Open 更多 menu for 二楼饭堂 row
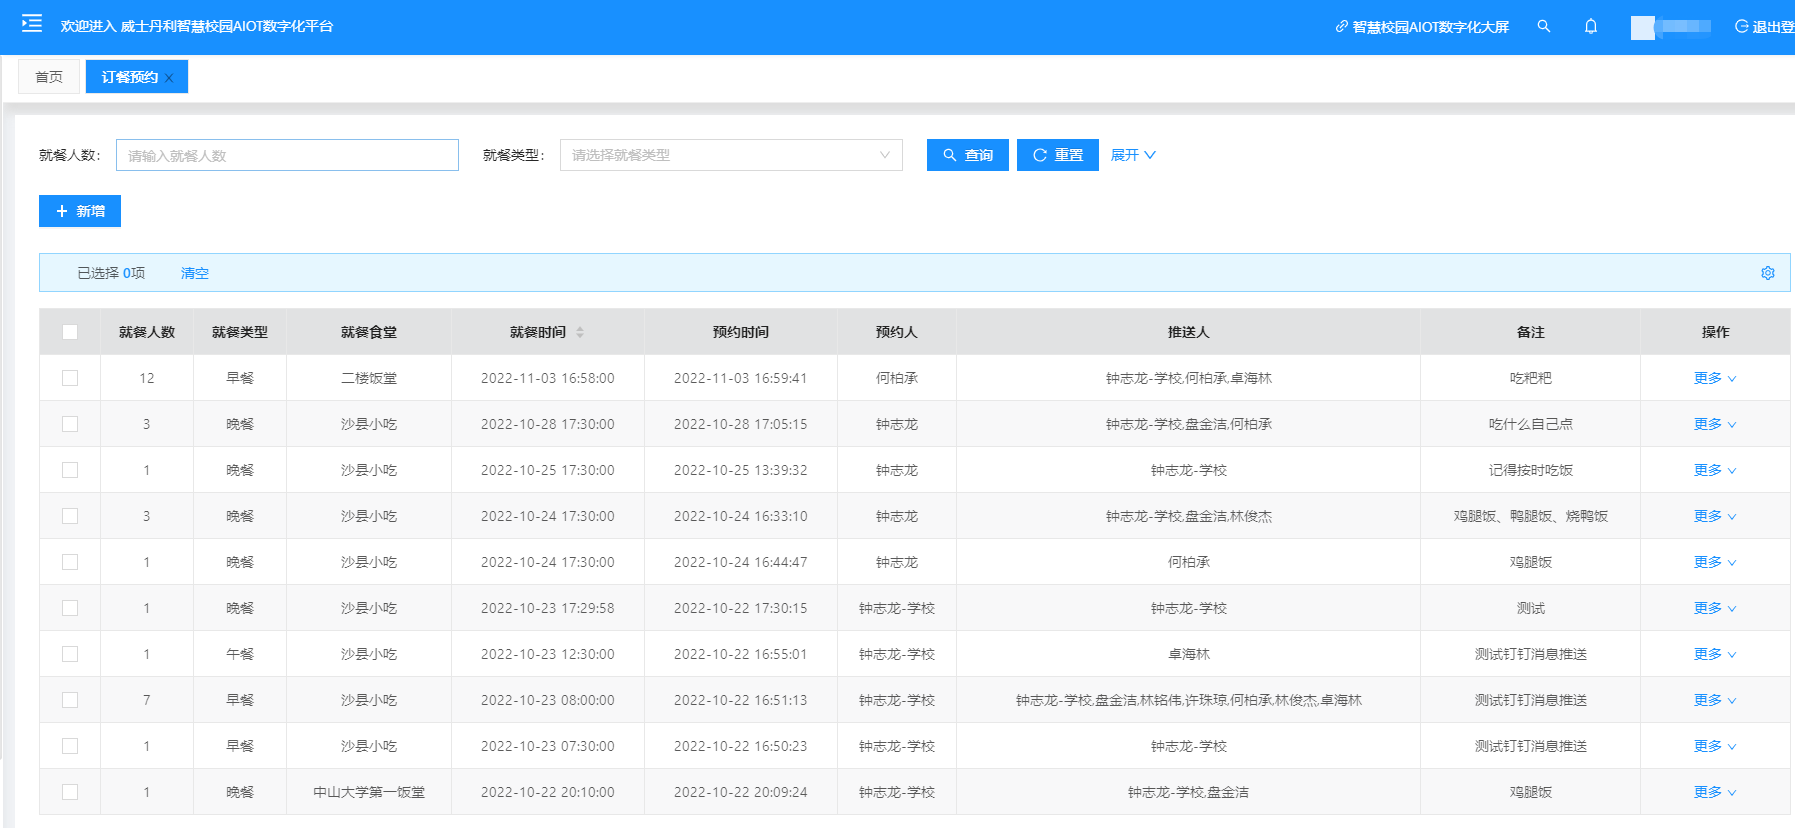Screen dimensions: 1795x828 coord(1715,378)
